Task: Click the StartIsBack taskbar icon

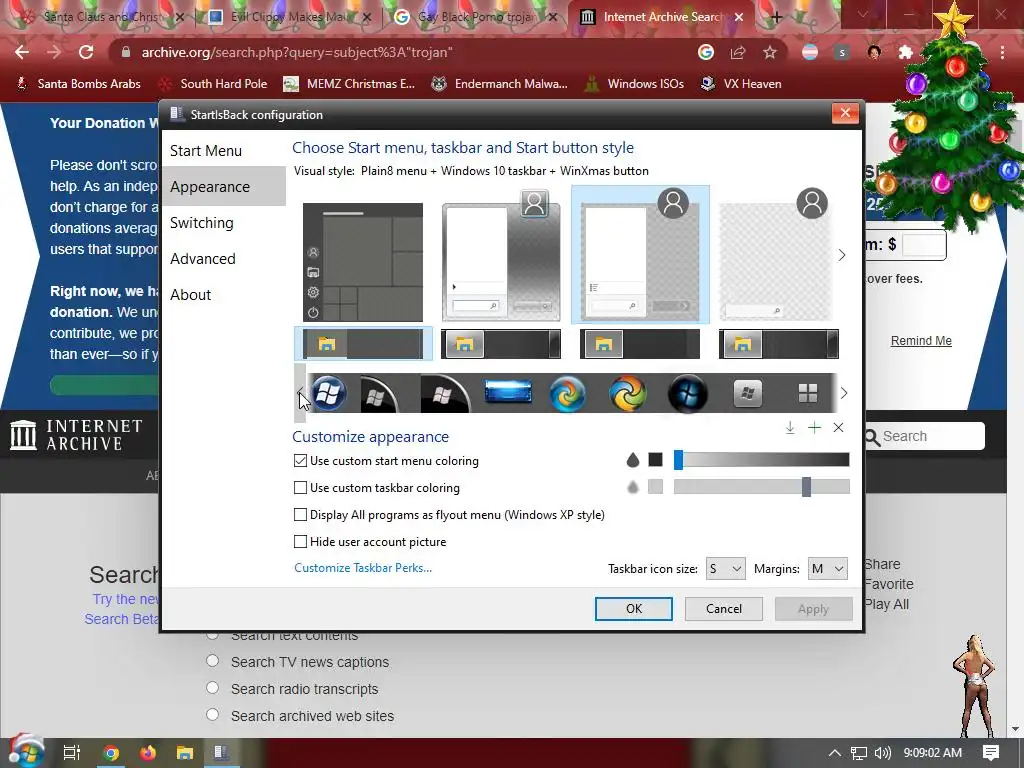Action: pos(221,753)
